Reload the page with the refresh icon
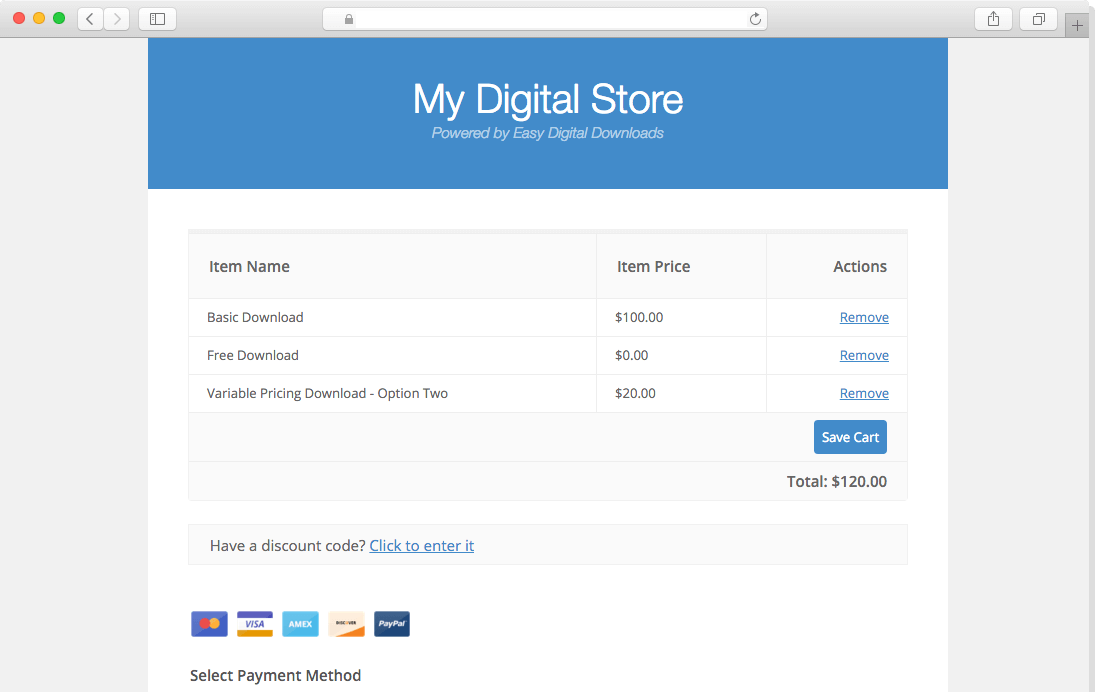The height and width of the screenshot is (692, 1095). (x=755, y=19)
